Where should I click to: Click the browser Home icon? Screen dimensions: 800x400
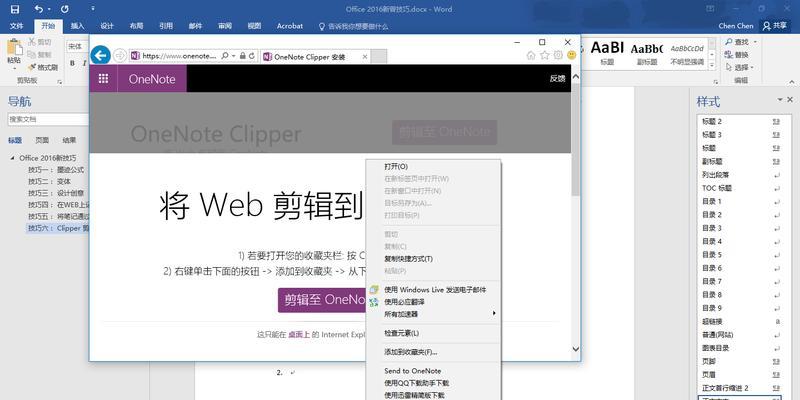(531, 55)
